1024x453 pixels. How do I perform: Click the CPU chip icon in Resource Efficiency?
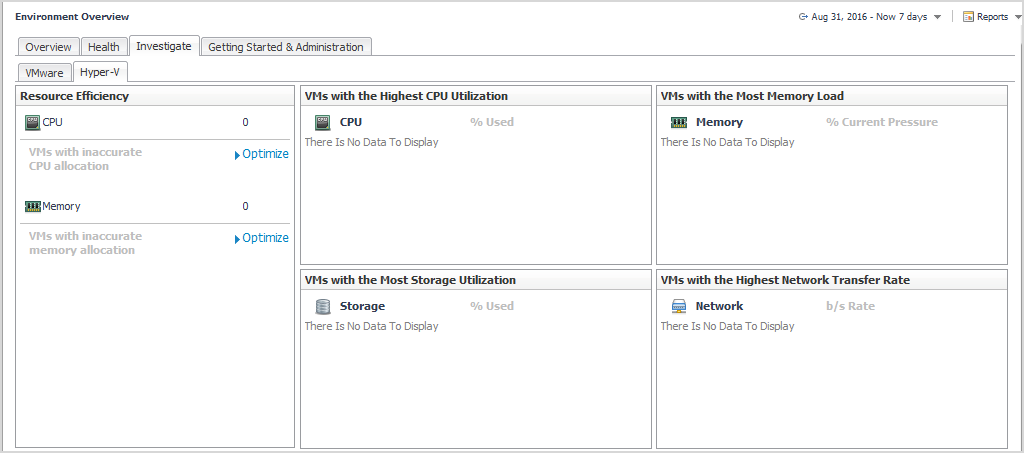(33, 122)
